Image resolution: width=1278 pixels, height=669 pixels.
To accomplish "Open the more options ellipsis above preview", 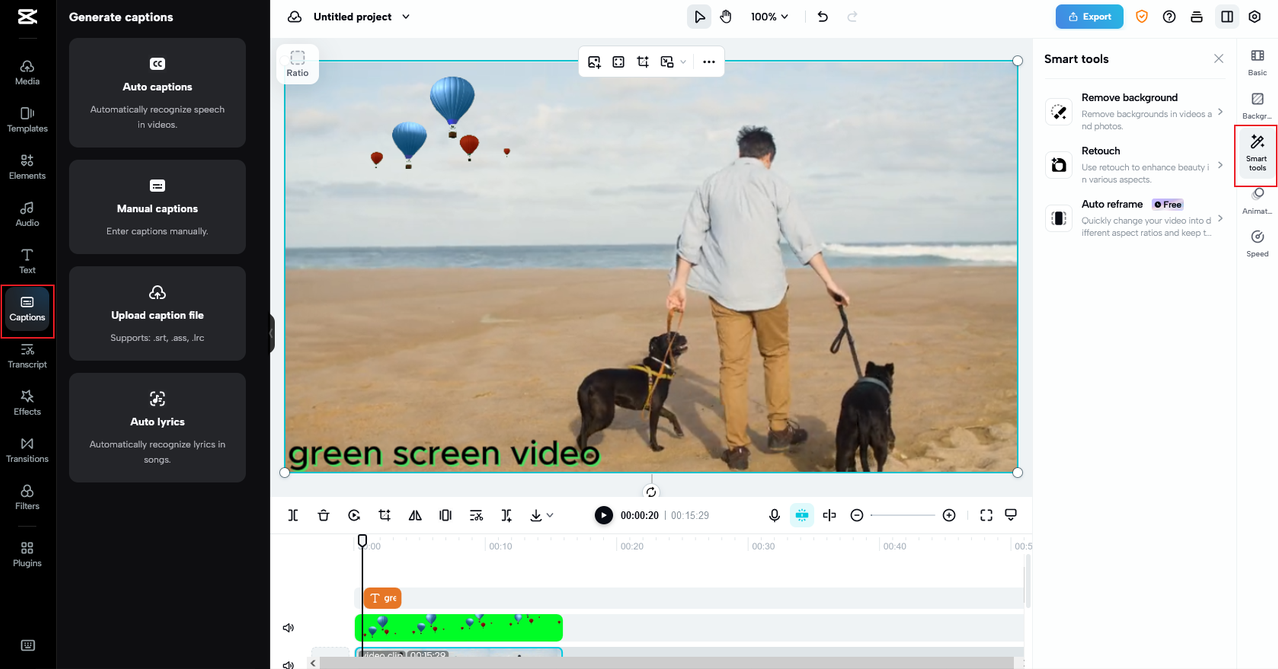I will (709, 62).
